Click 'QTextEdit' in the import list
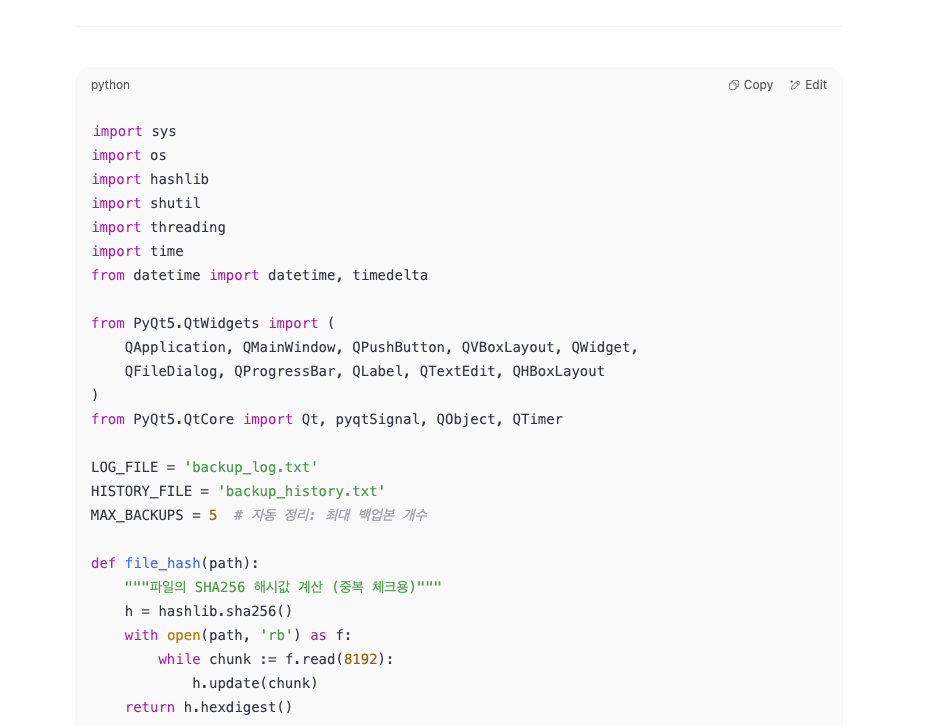 [458, 371]
